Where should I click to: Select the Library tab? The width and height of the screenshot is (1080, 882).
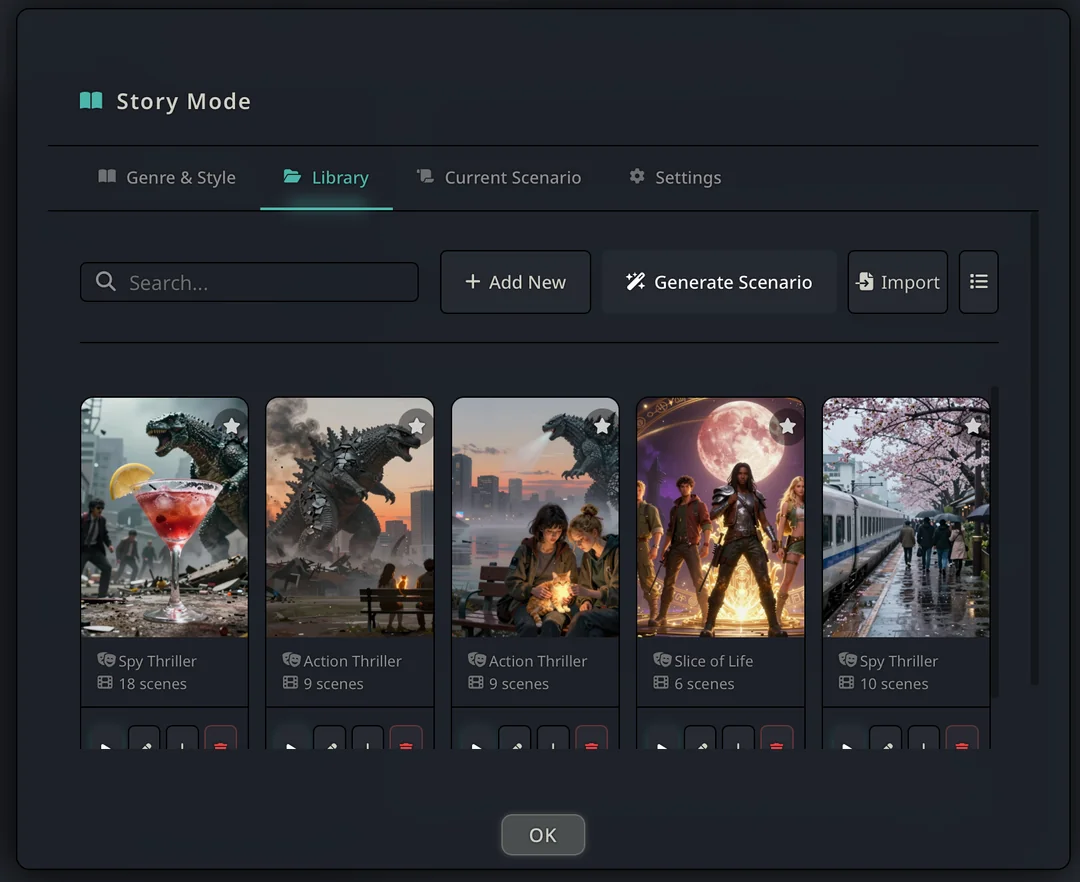click(326, 178)
